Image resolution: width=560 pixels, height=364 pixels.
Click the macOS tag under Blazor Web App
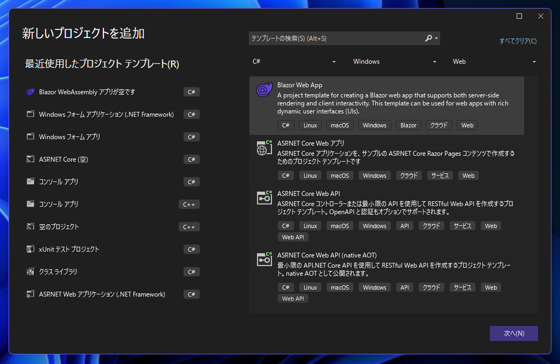[340, 125]
